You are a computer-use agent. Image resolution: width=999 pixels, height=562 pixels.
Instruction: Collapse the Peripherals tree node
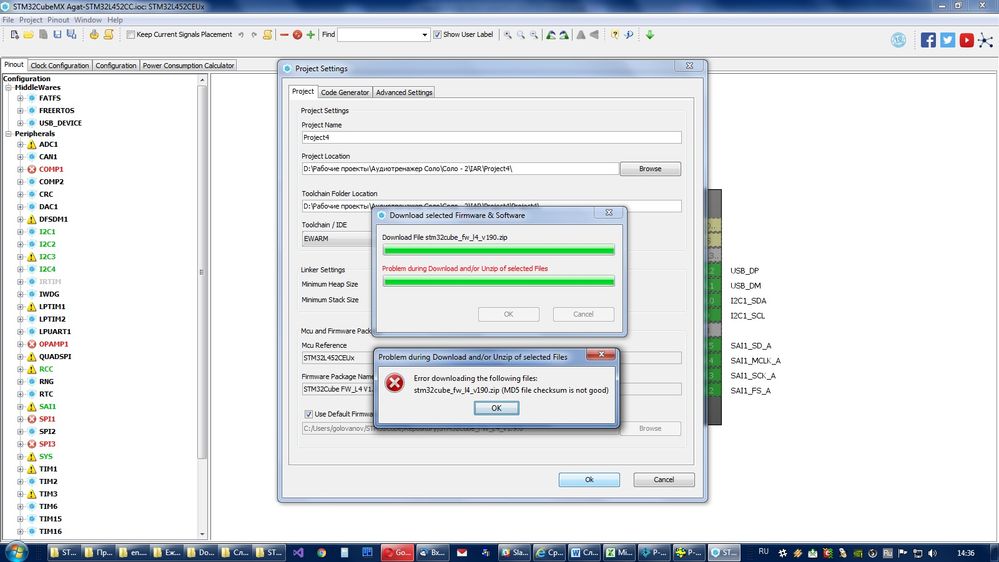tap(9, 134)
